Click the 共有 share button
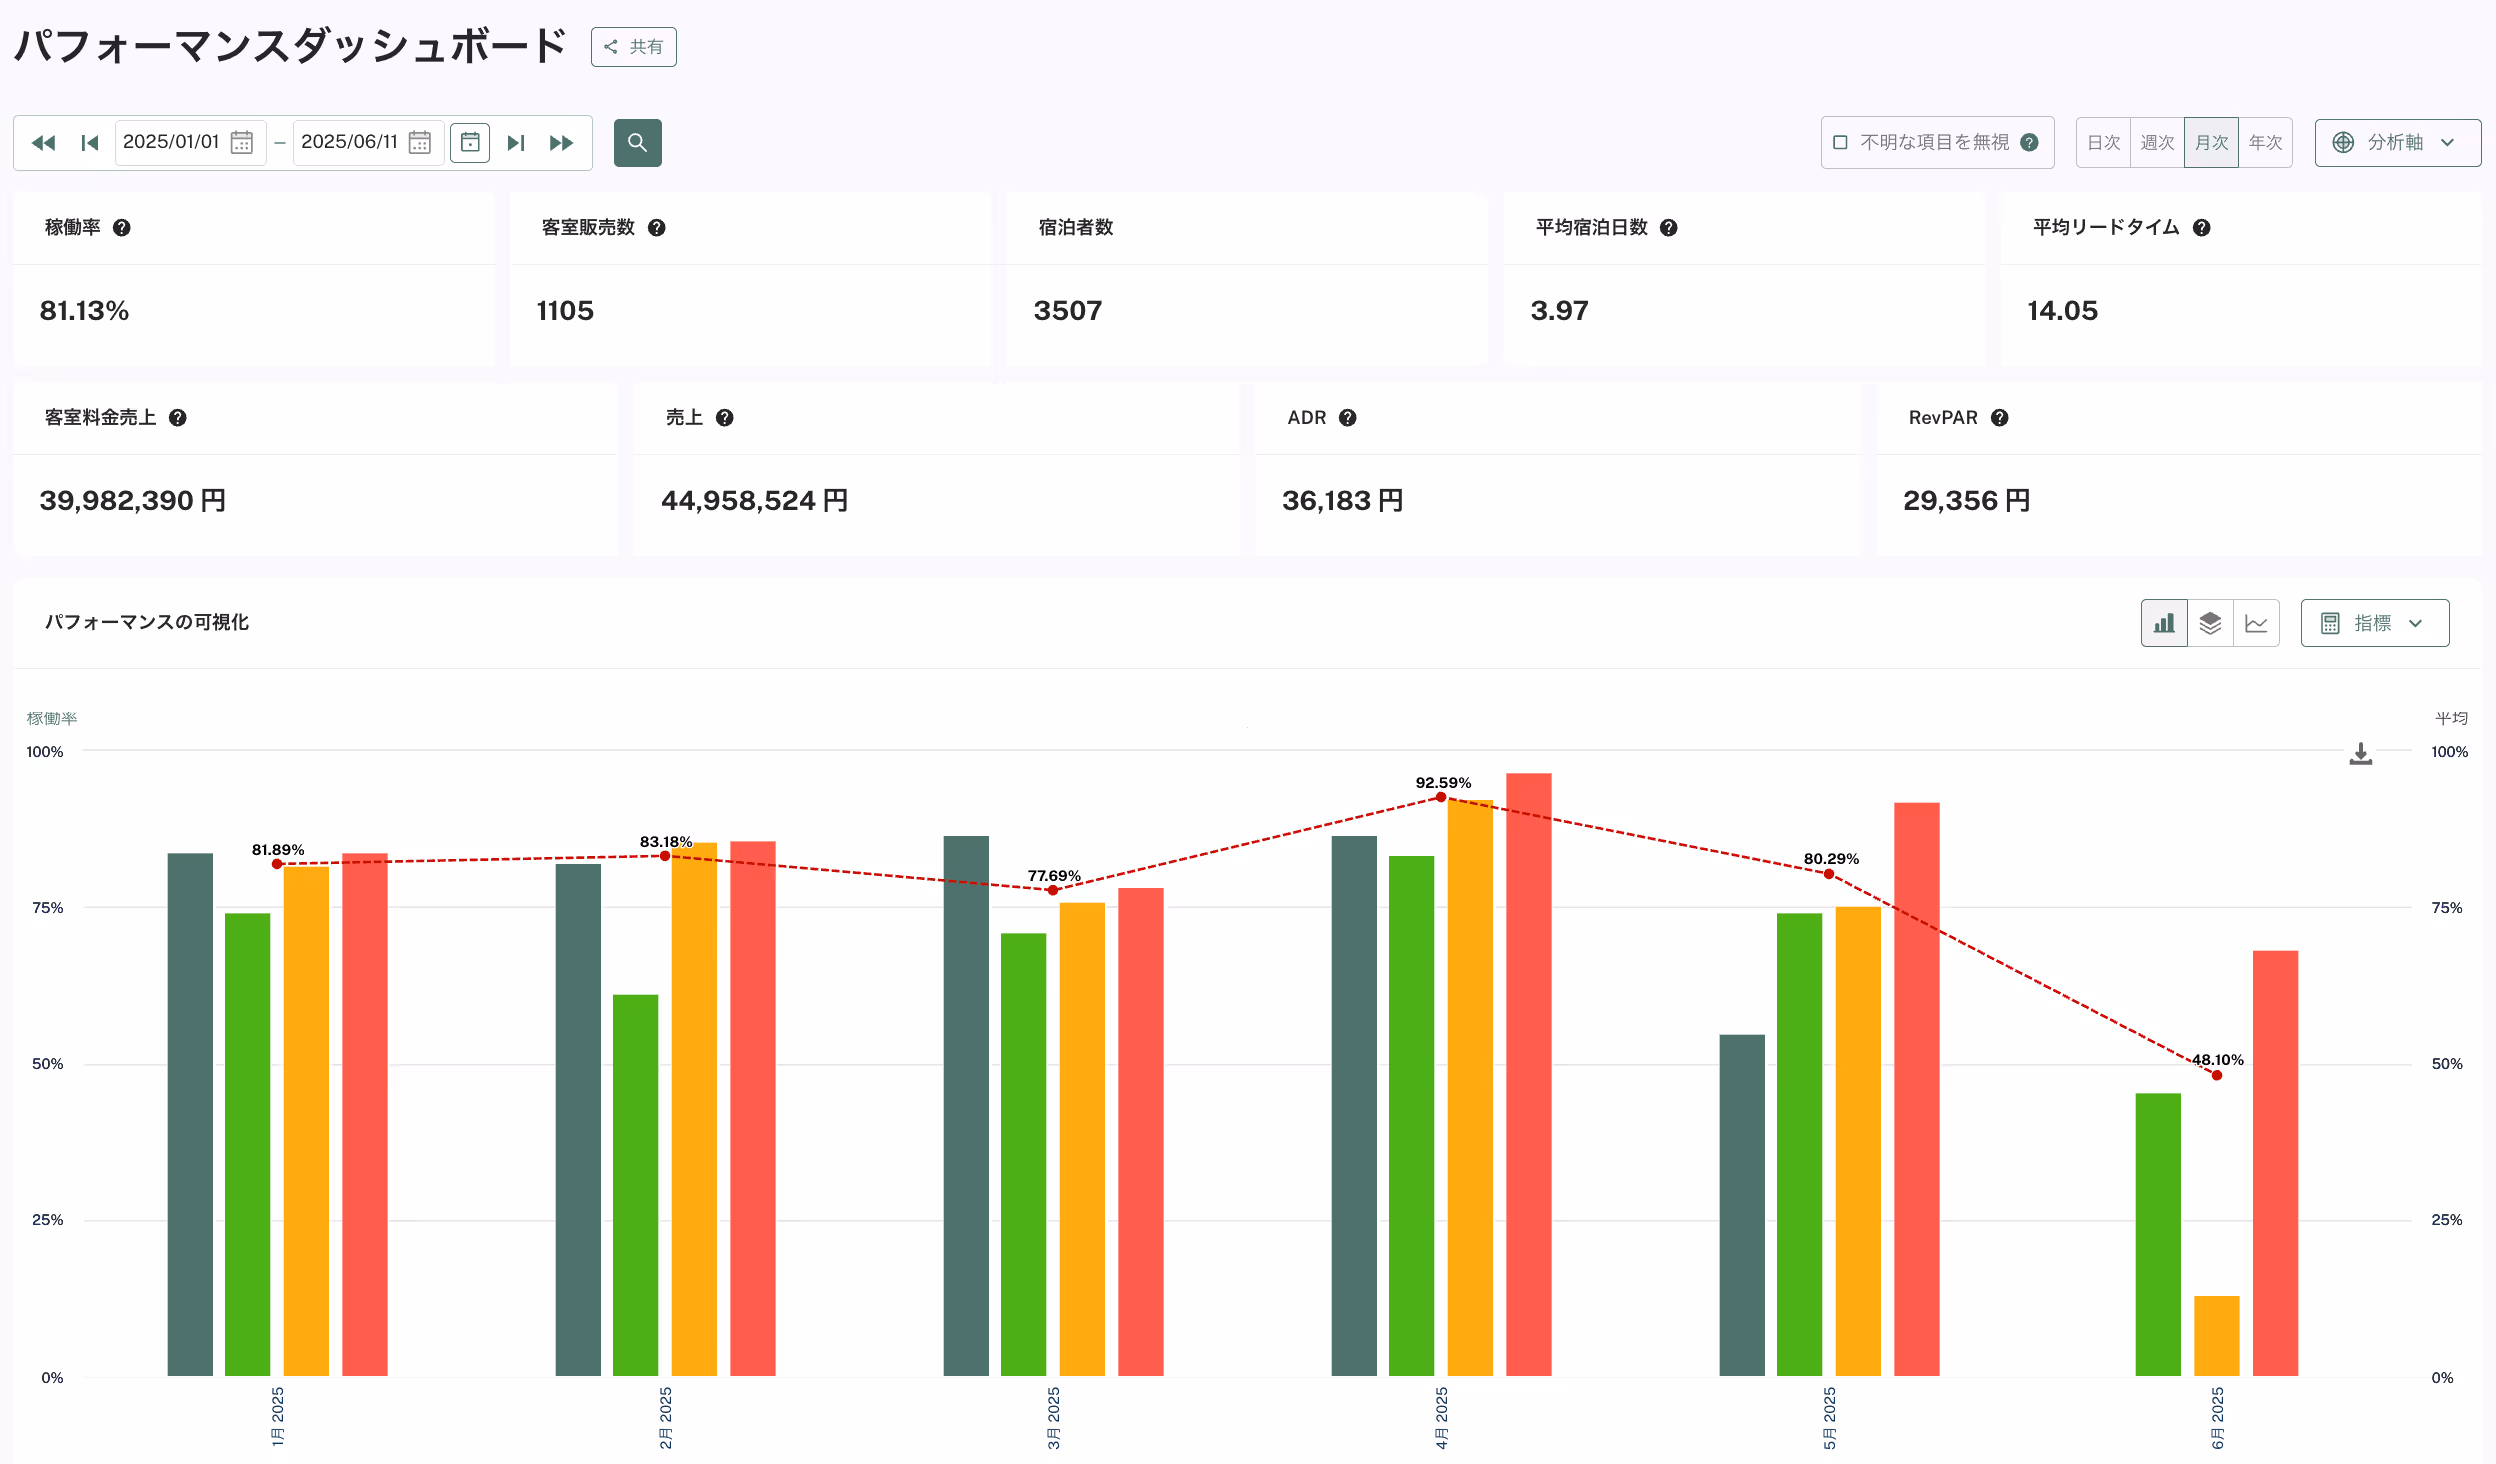The image size is (2496, 1464). point(633,47)
